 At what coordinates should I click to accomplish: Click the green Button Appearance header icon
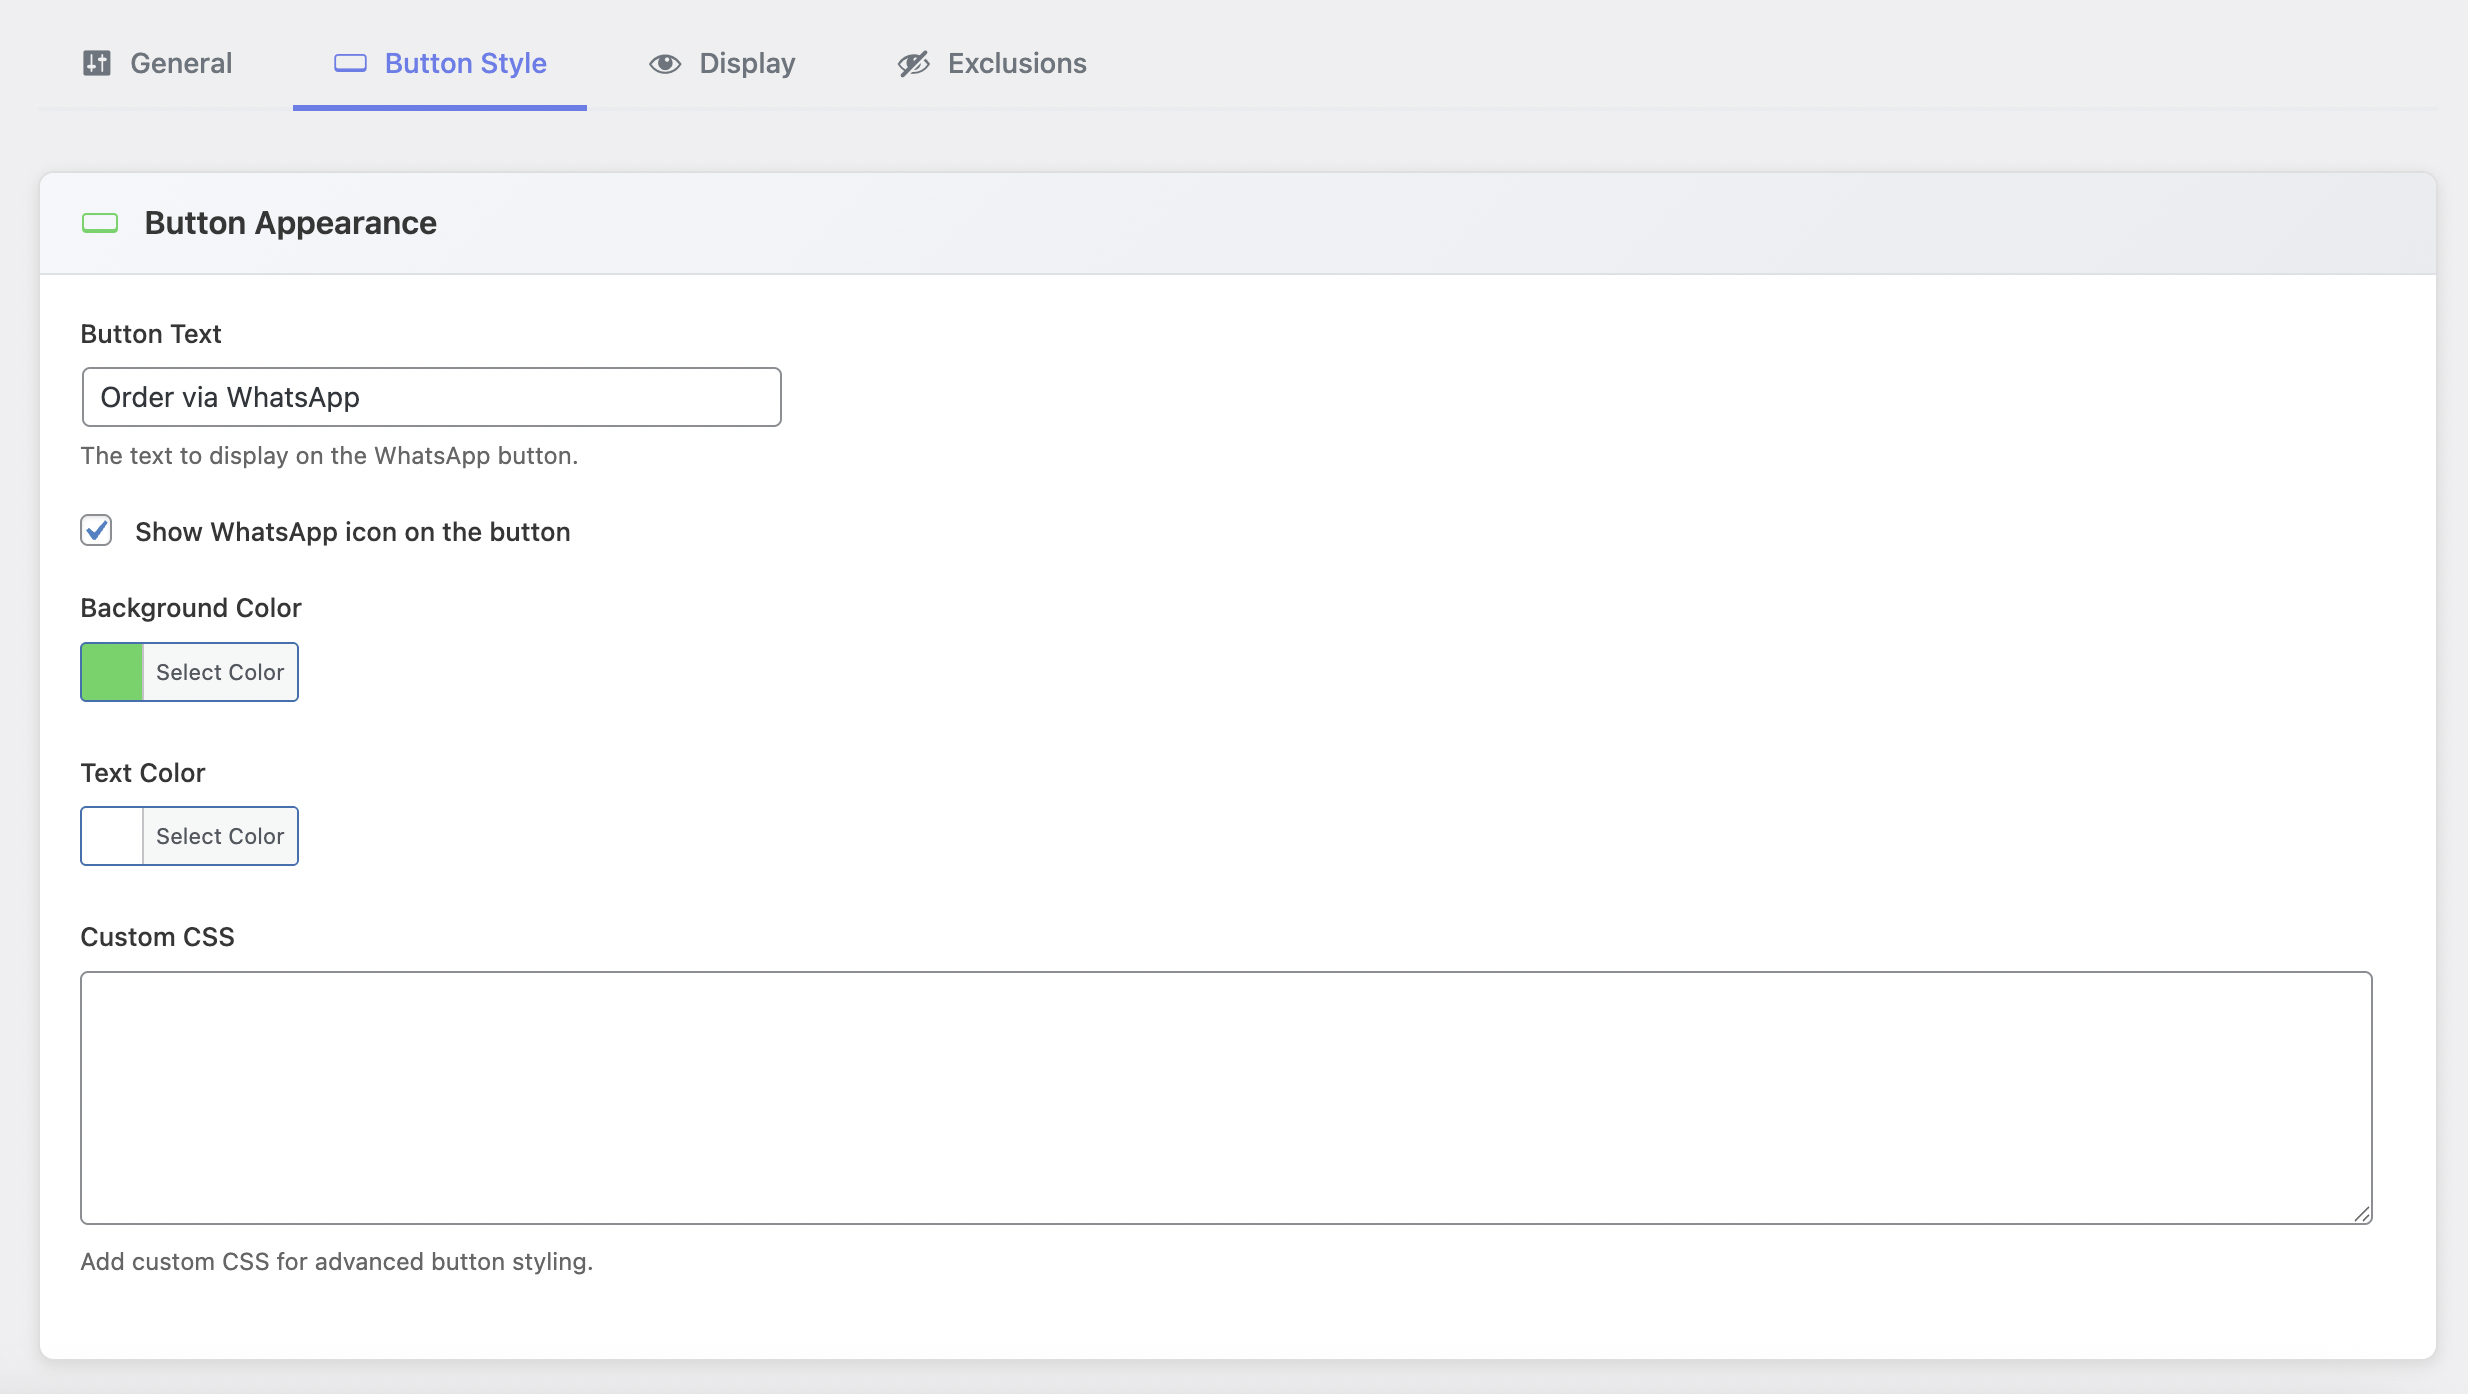tap(100, 223)
